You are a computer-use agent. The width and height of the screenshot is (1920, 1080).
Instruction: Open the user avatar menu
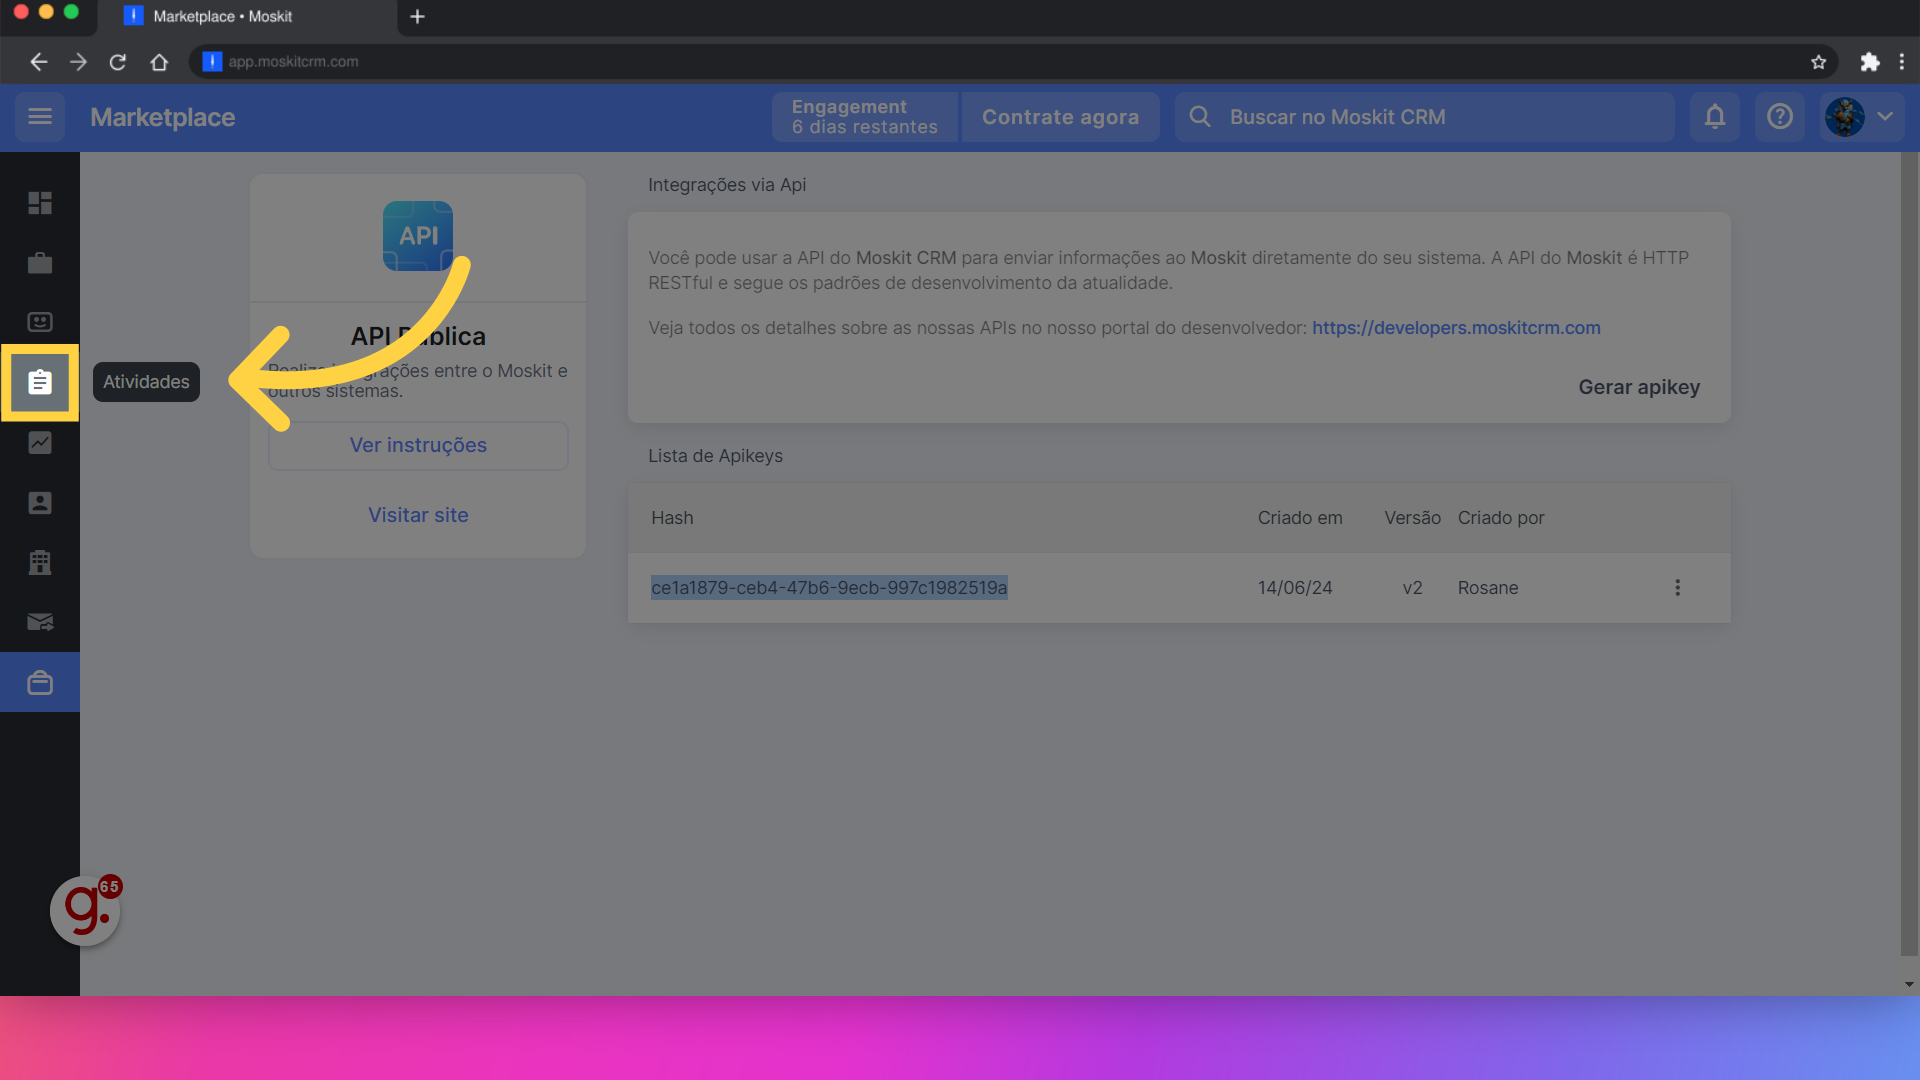point(1861,117)
